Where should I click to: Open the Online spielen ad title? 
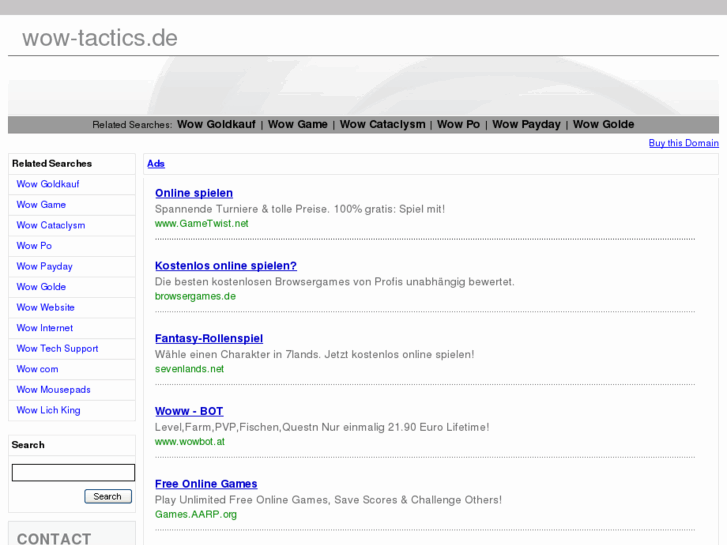[x=194, y=193]
